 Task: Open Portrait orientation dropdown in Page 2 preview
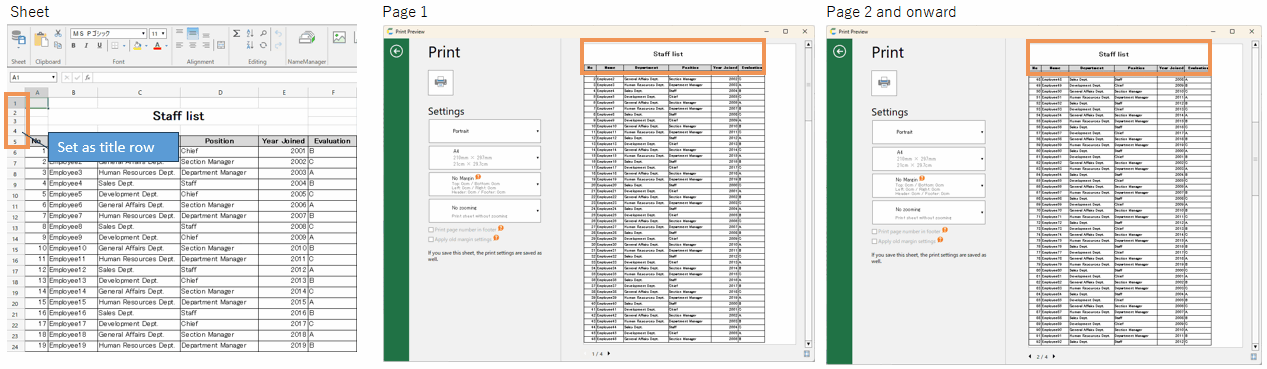coord(928,131)
